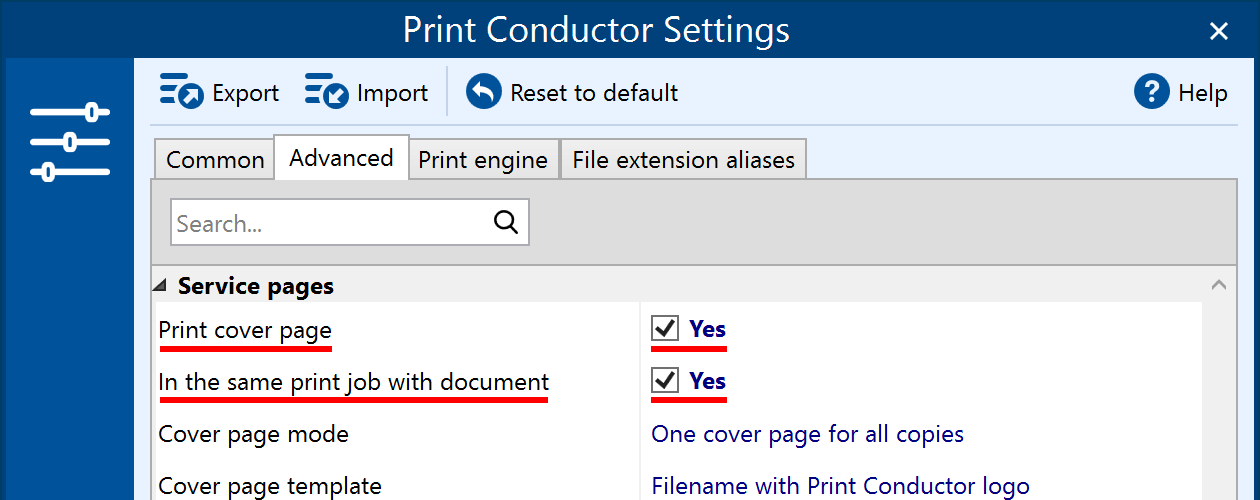Viewport: 1260px width, 500px height.
Task: Open Cover page template value dropdown
Action: 840,486
